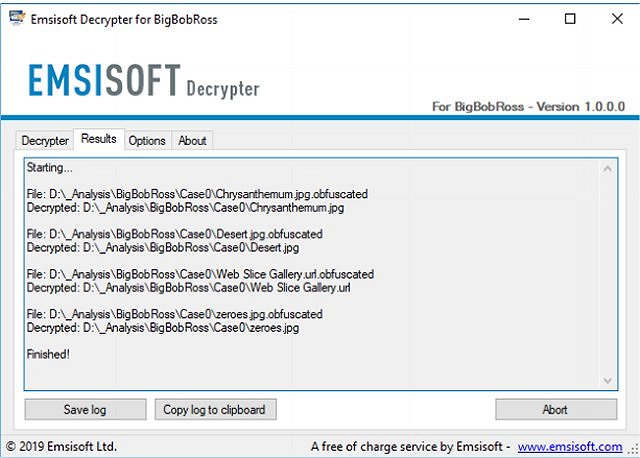Click the Decrypted line for Web Slice Gallery.url
This screenshot has width=640, height=458.
pyautogui.click(x=189, y=287)
